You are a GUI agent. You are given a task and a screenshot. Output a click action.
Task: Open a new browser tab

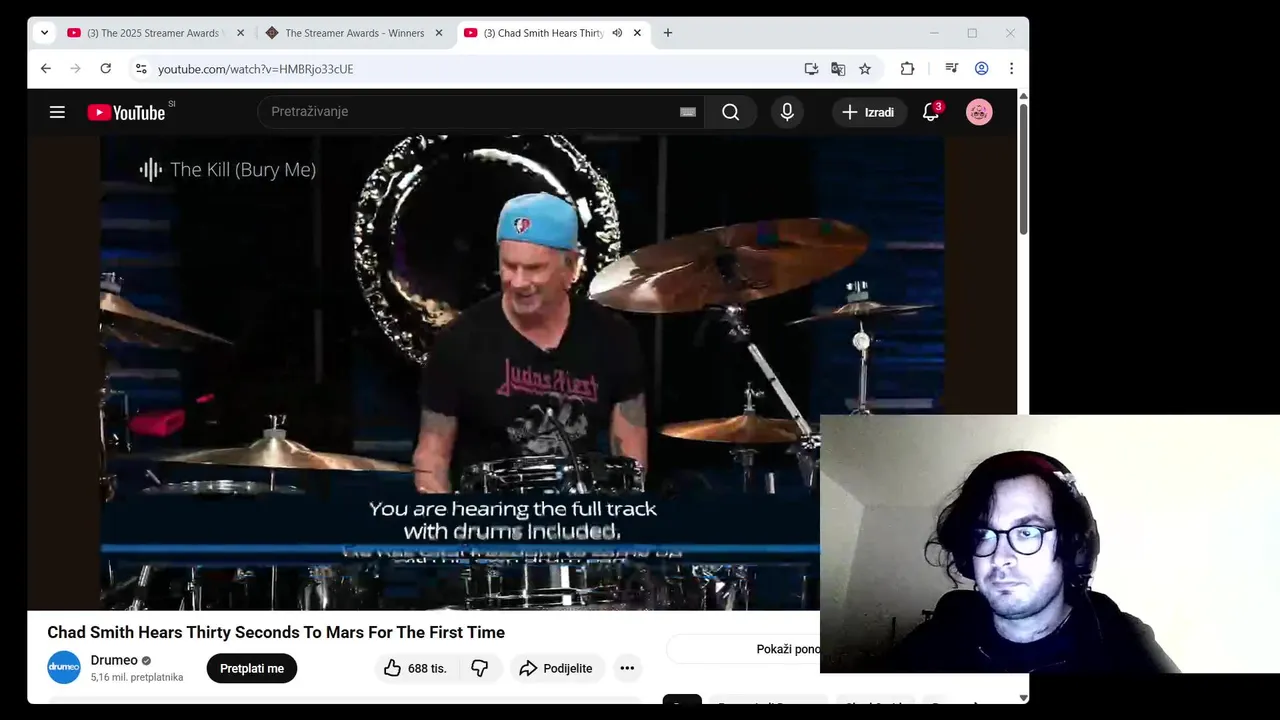[668, 33]
